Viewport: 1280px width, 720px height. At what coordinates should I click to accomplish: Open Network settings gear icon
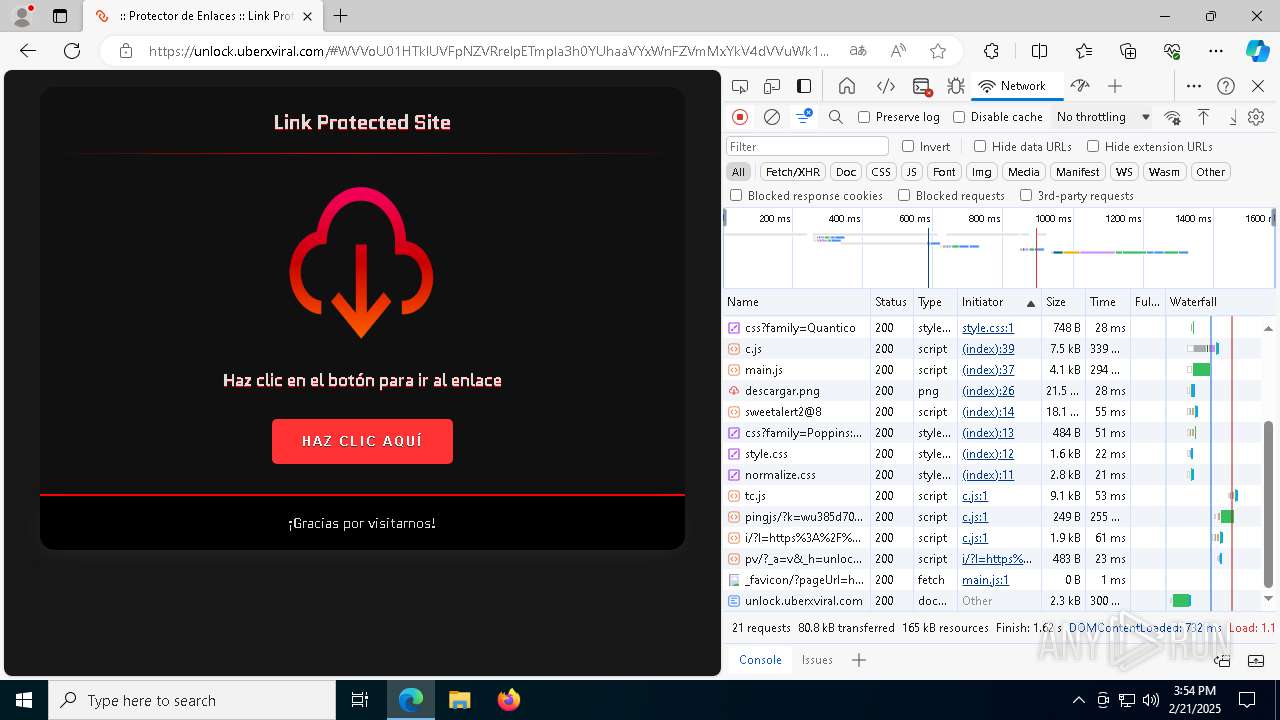tap(1256, 117)
